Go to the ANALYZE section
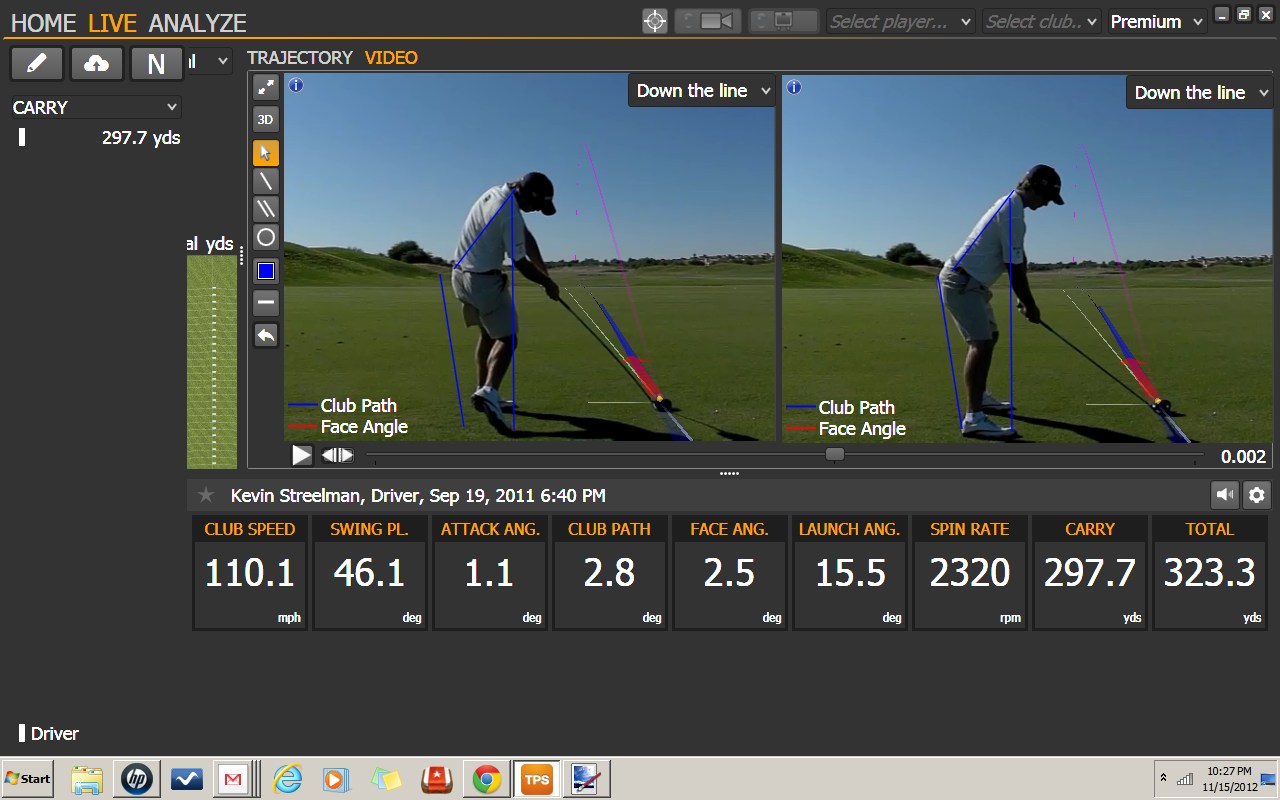This screenshot has height=800, width=1280. coord(197,23)
